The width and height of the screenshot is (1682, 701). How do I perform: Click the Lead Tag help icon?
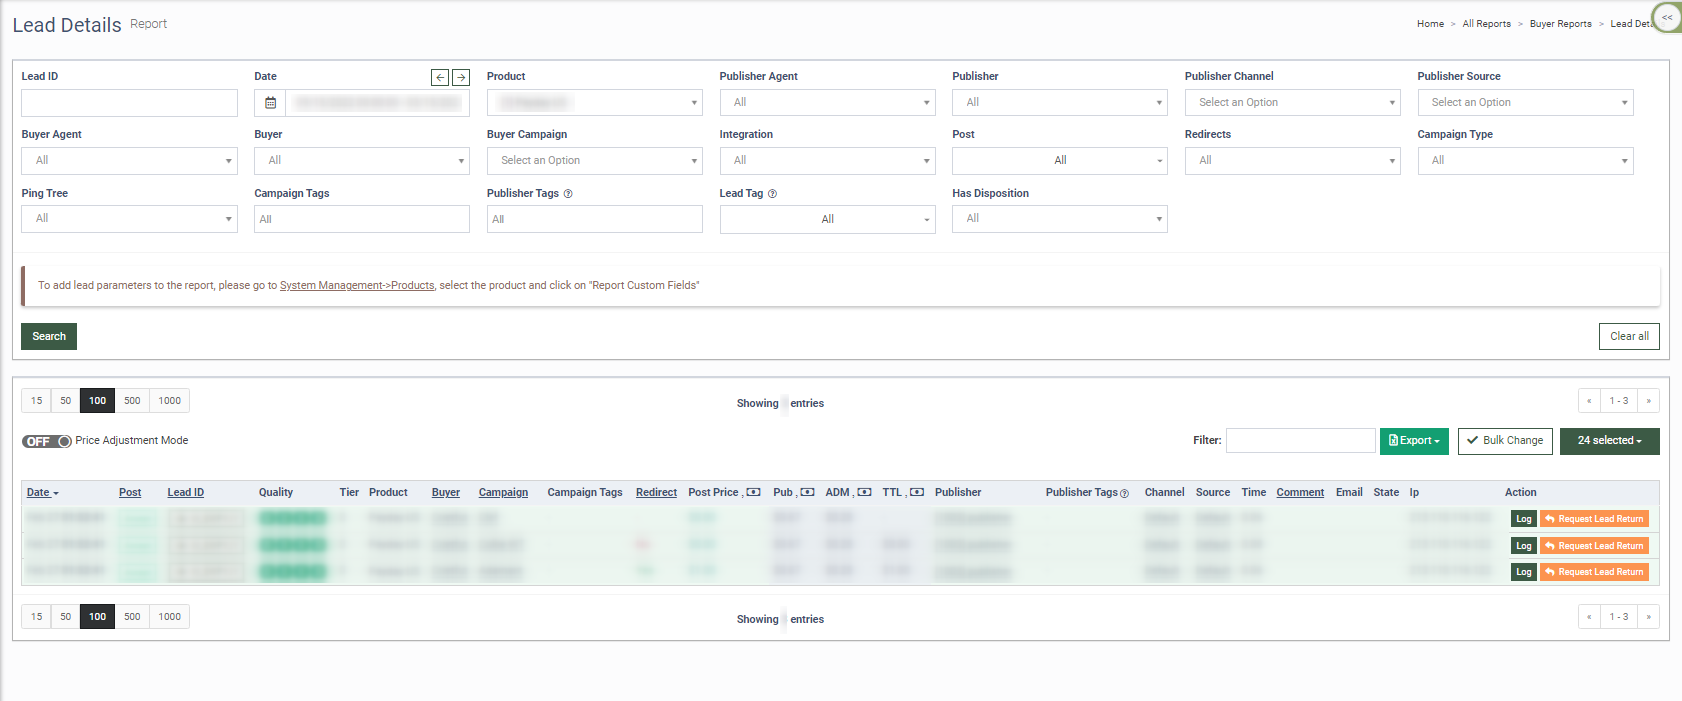click(x=772, y=194)
